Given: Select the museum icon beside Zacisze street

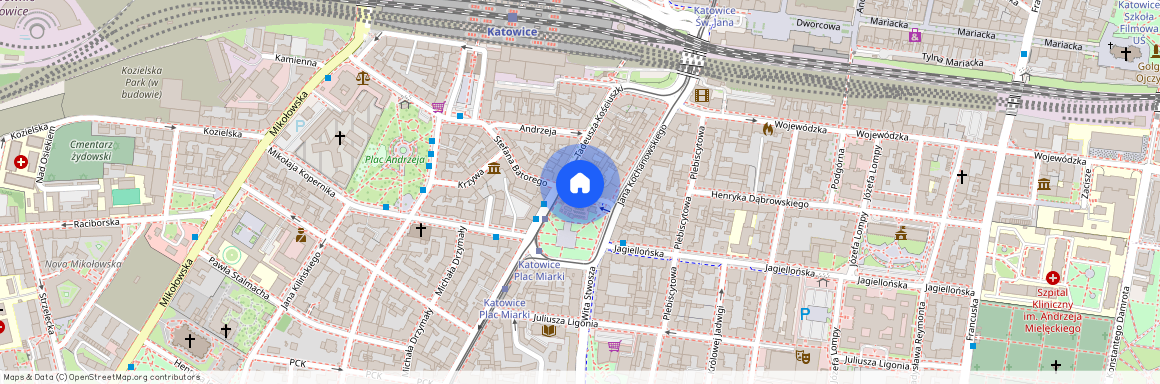Looking at the screenshot, I should pyautogui.click(x=1044, y=183).
